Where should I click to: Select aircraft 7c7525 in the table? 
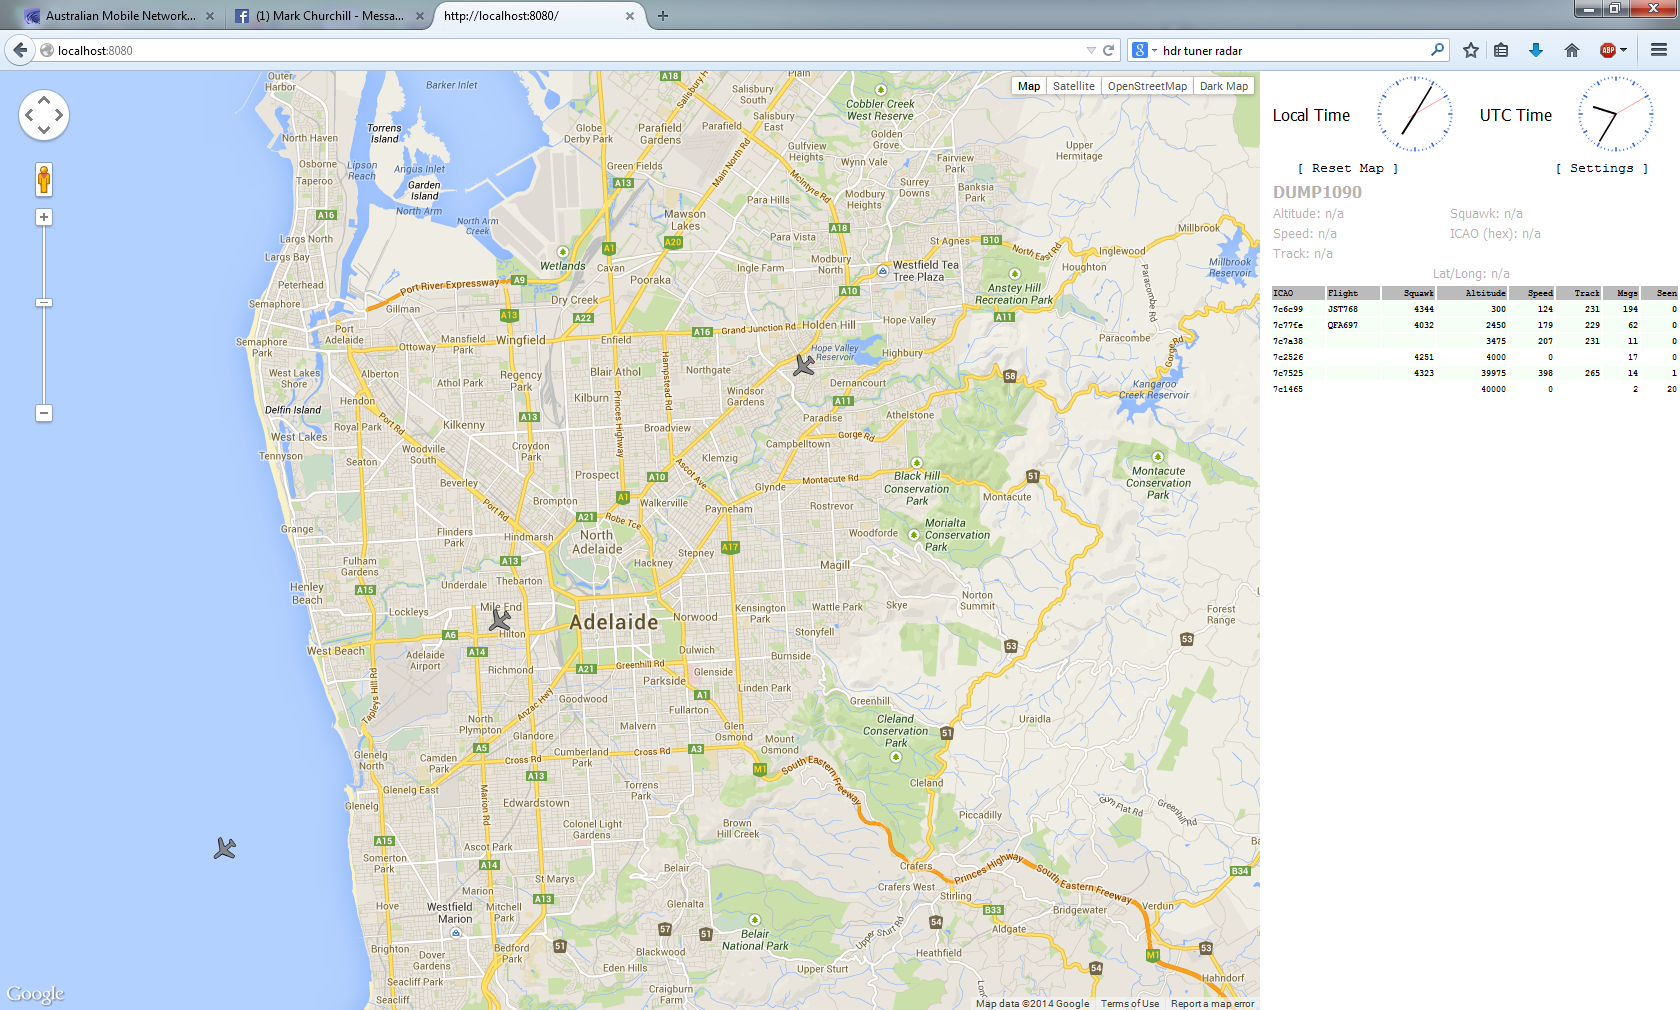(1475, 373)
